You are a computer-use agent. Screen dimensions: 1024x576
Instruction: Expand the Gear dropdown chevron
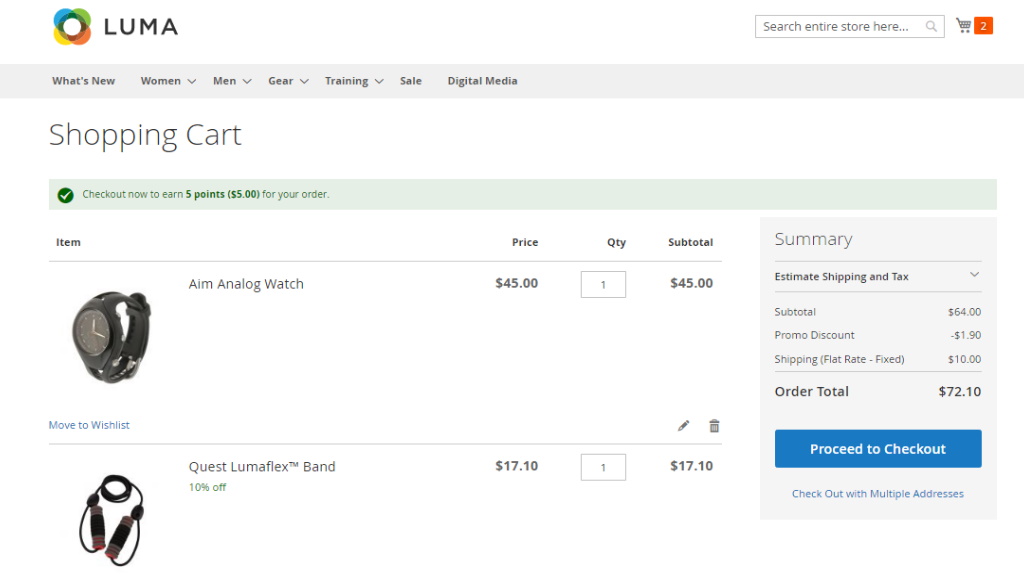pyautogui.click(x=304, y=82)
